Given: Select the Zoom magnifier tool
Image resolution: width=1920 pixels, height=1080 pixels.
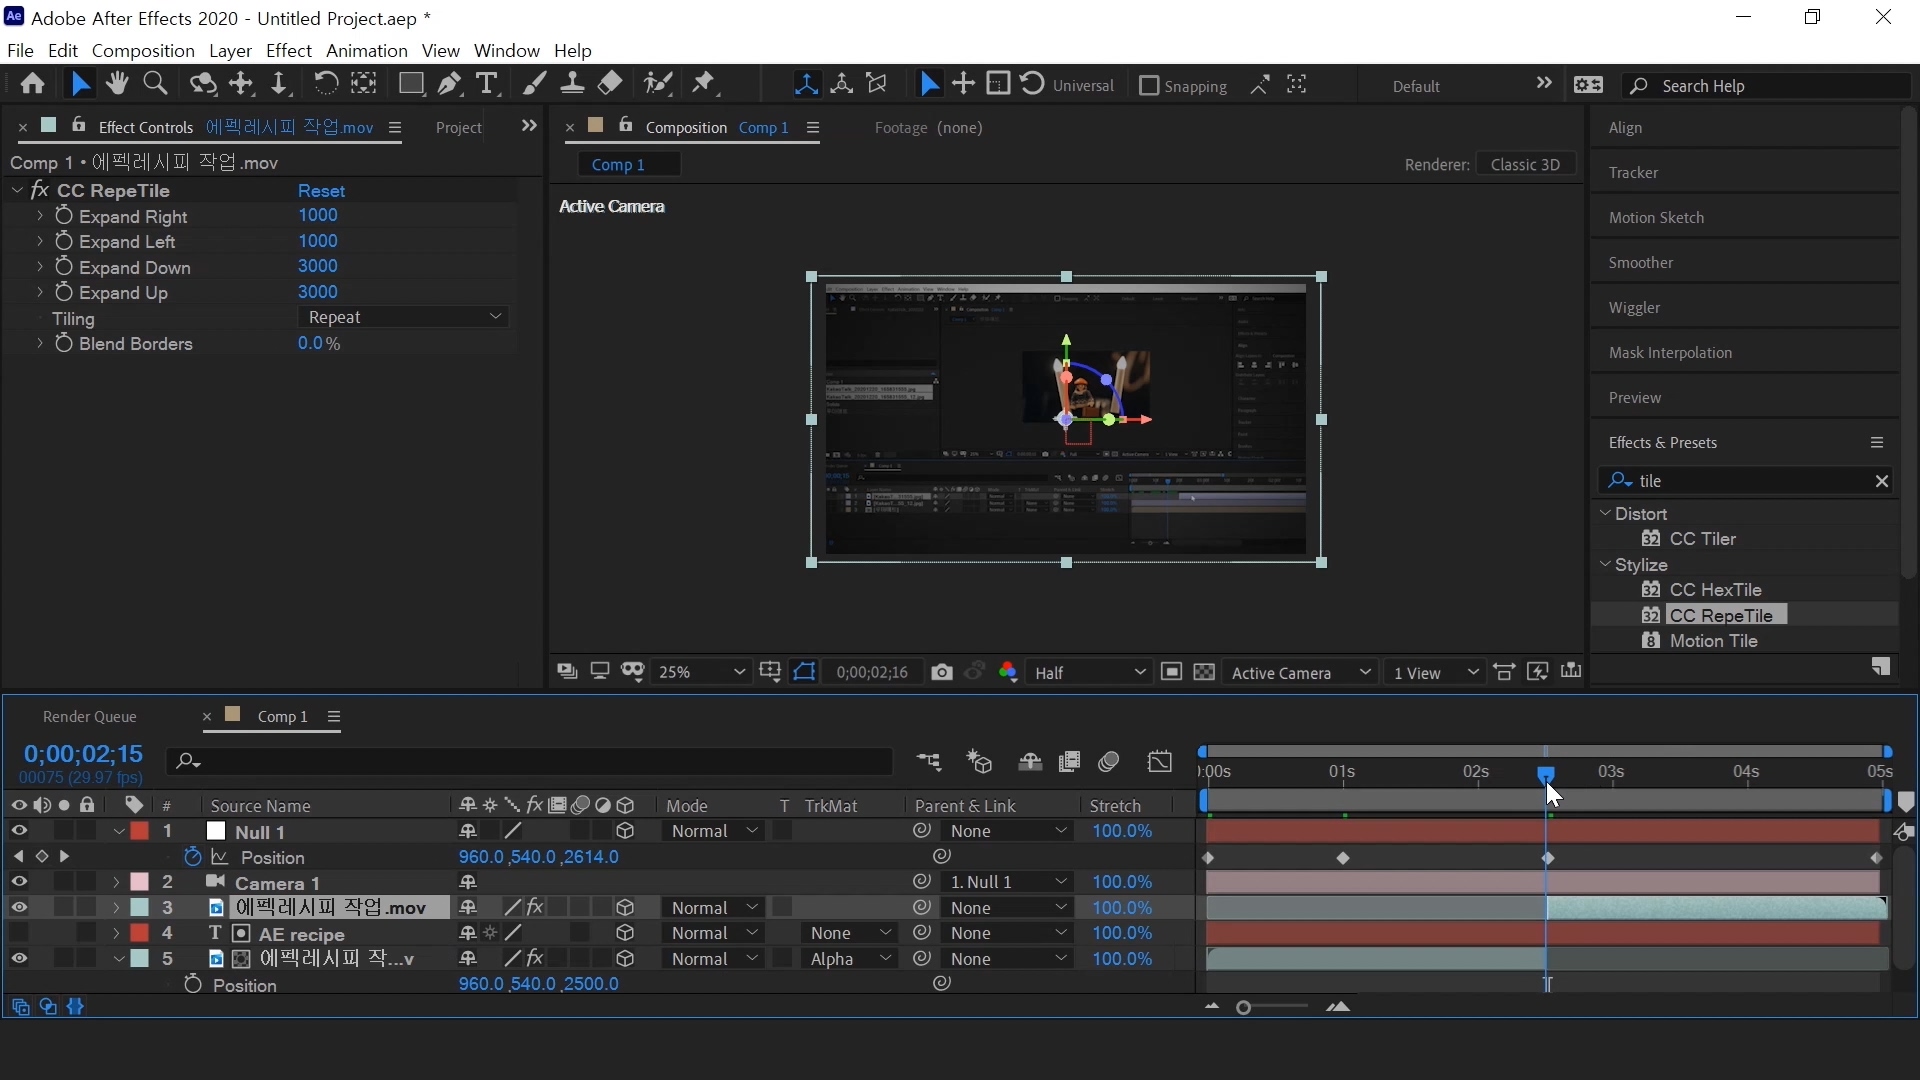Looking at the screenshot, I should tap(155, 84).
